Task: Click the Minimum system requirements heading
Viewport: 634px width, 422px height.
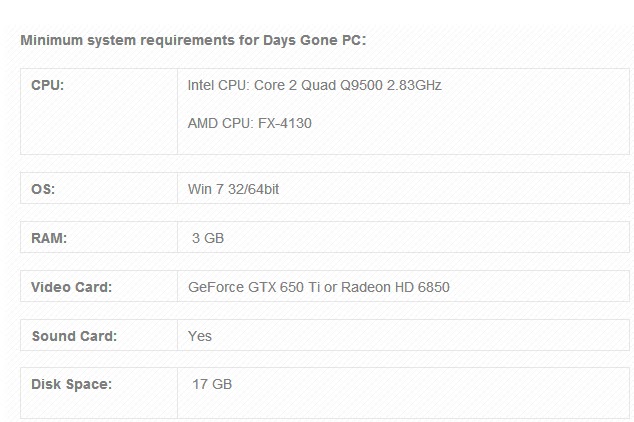Action: 193,40
